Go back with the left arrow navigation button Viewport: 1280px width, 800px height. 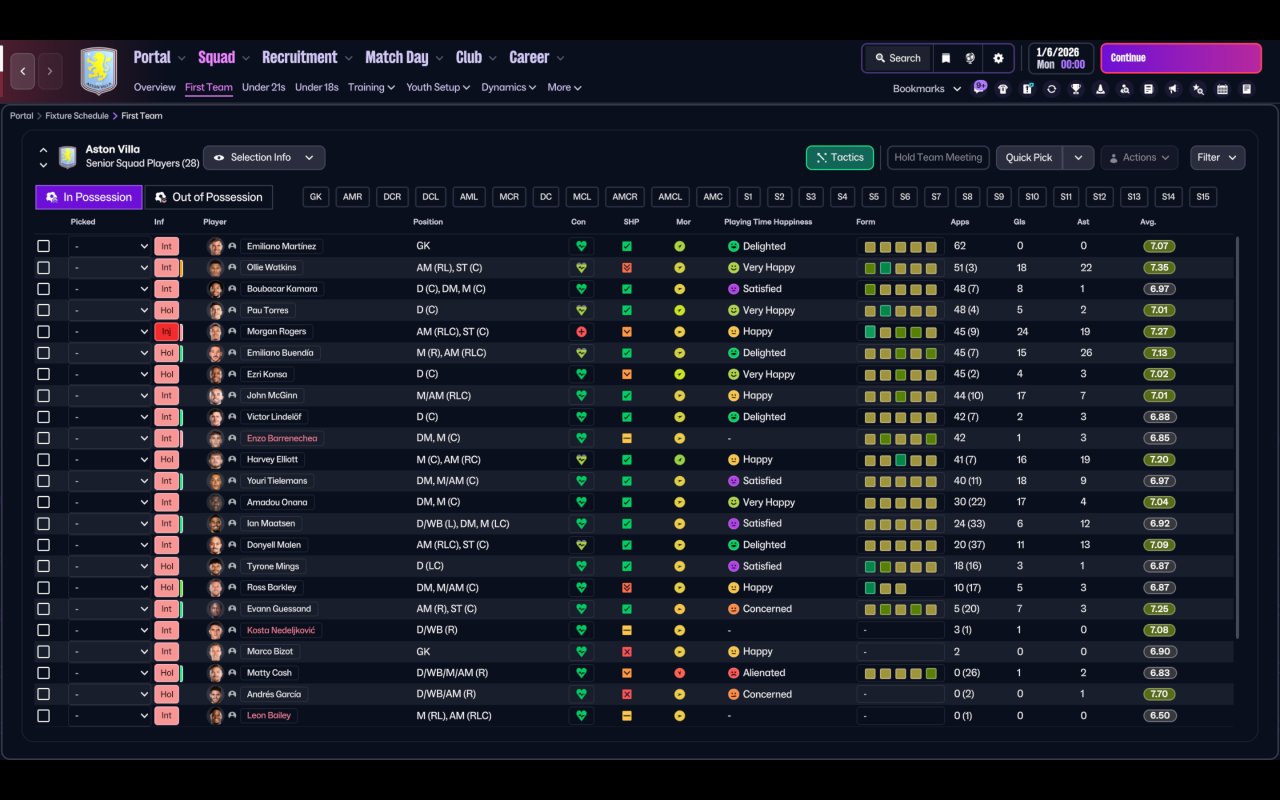click(23, 71)
